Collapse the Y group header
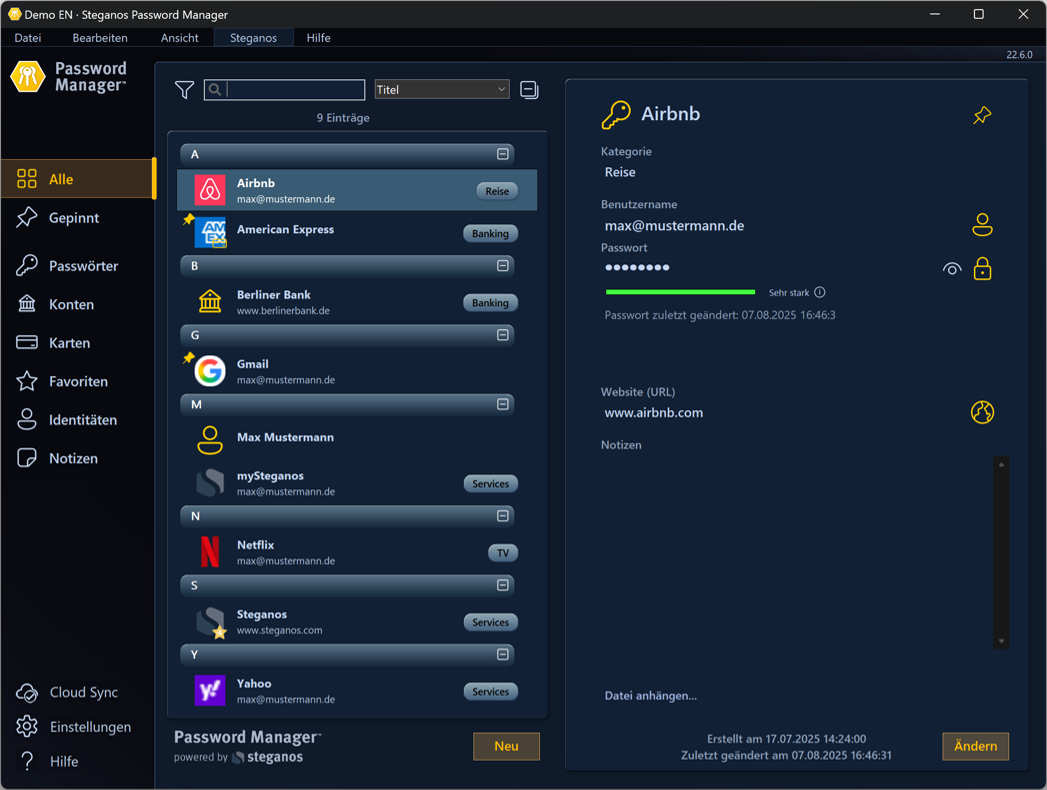The width and height of the screenshot is (1047, 790). tap(502, 654)
